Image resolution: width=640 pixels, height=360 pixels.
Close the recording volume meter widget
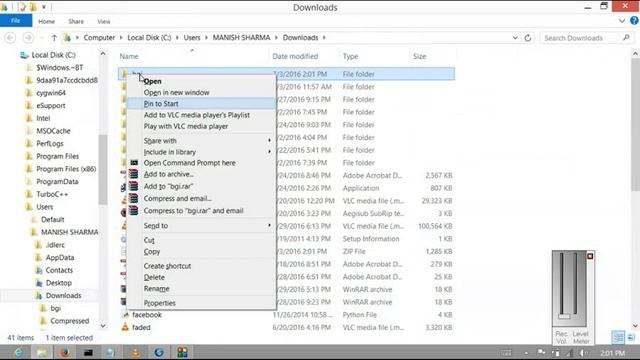pos(590,256)
